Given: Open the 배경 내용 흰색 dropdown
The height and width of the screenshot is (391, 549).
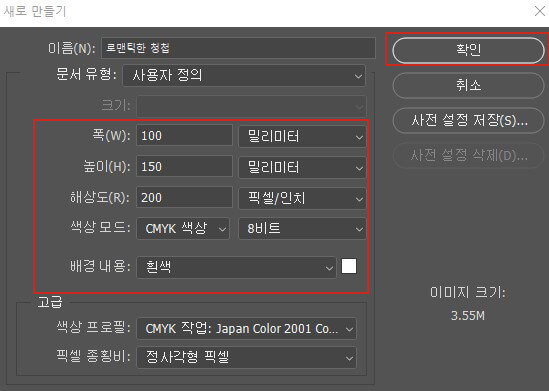Looking at the screenshot, I should 236,267.
